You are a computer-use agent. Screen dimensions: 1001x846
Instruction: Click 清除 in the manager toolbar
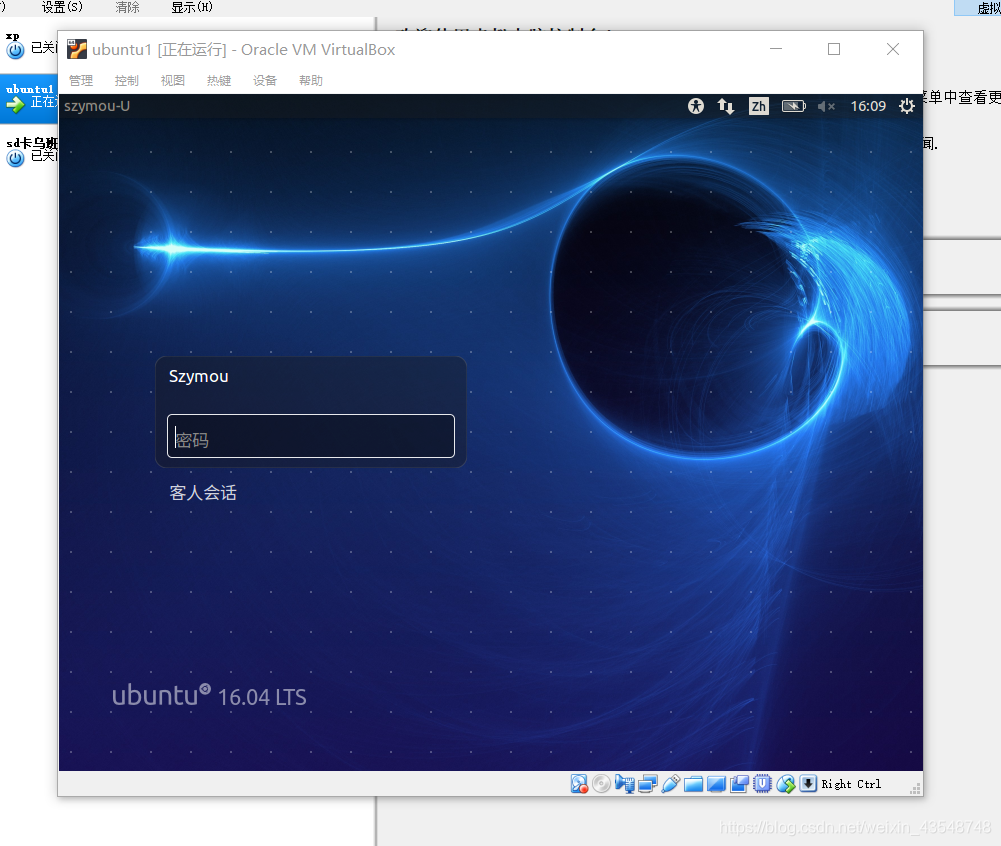127,8
